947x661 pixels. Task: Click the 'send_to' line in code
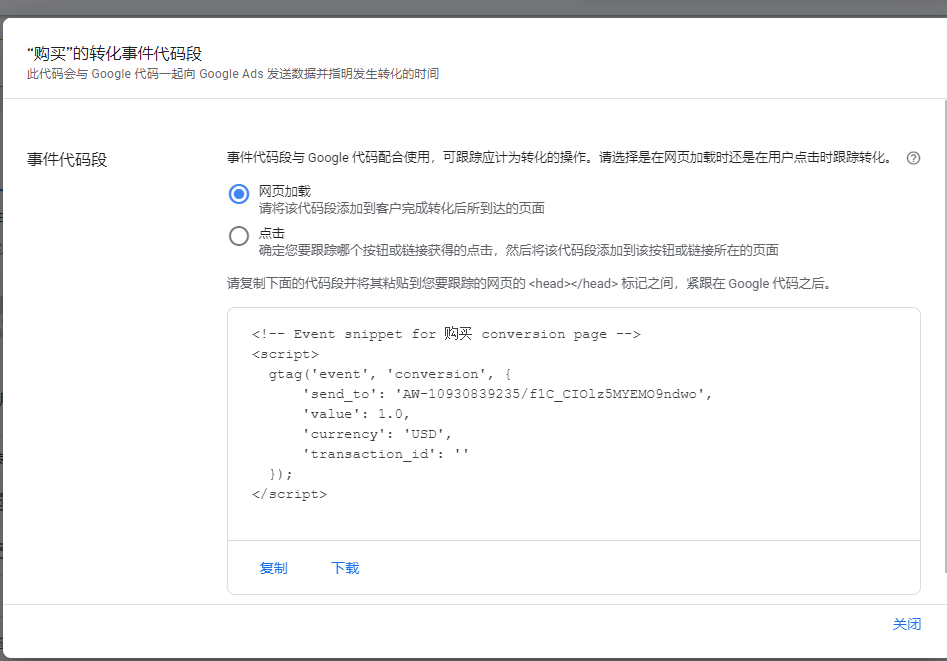(508, 394)
